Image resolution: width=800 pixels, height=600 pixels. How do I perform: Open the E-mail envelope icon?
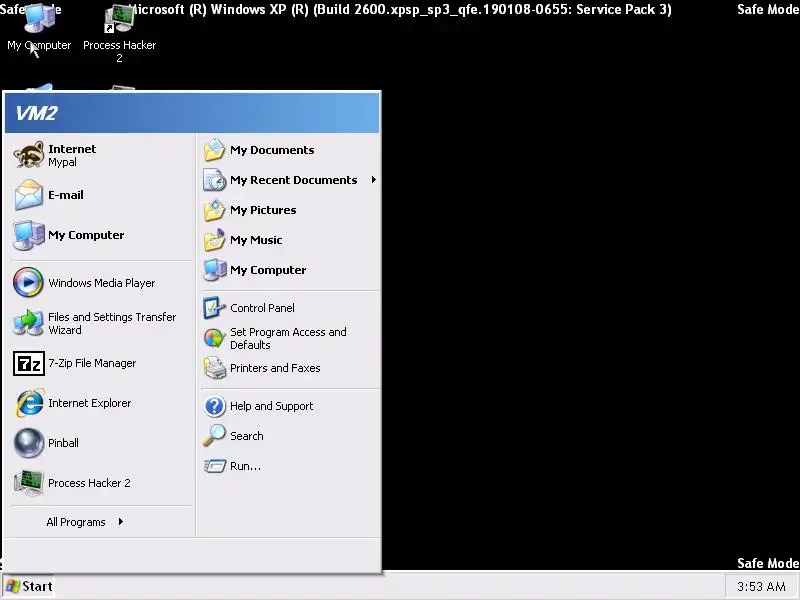[29, 195]
